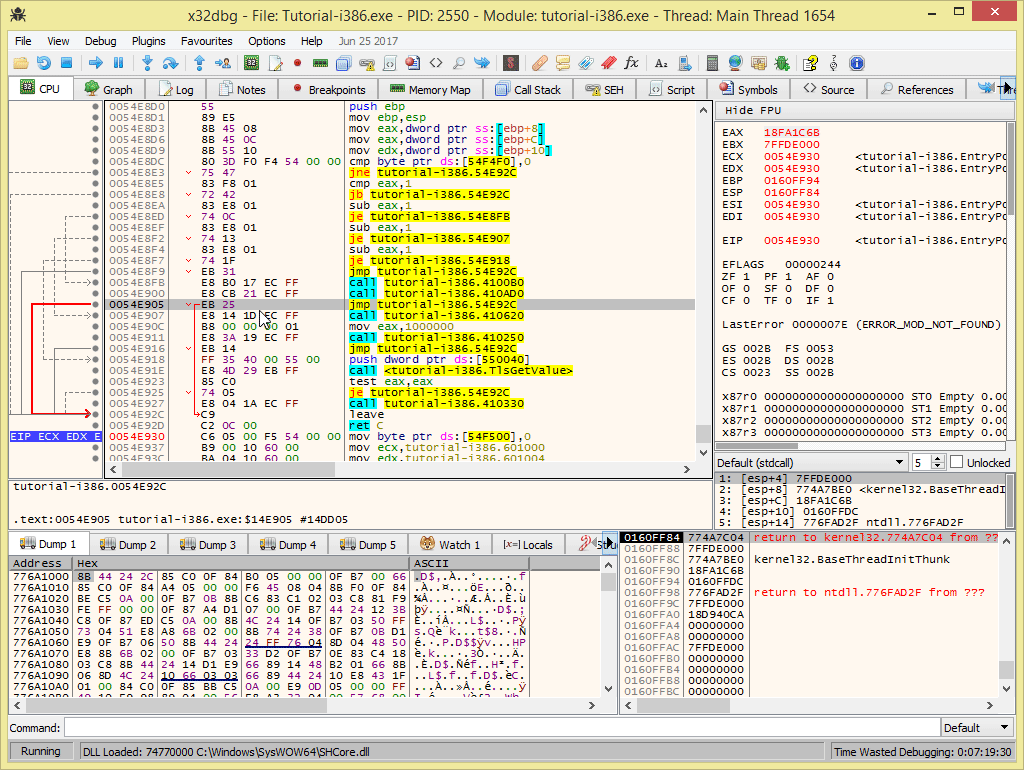Image resolution: width=1024 pixels, height=770 pixels.
Task: Open the Debug menu
Action: pyautogui.click(x=100, y=41)
